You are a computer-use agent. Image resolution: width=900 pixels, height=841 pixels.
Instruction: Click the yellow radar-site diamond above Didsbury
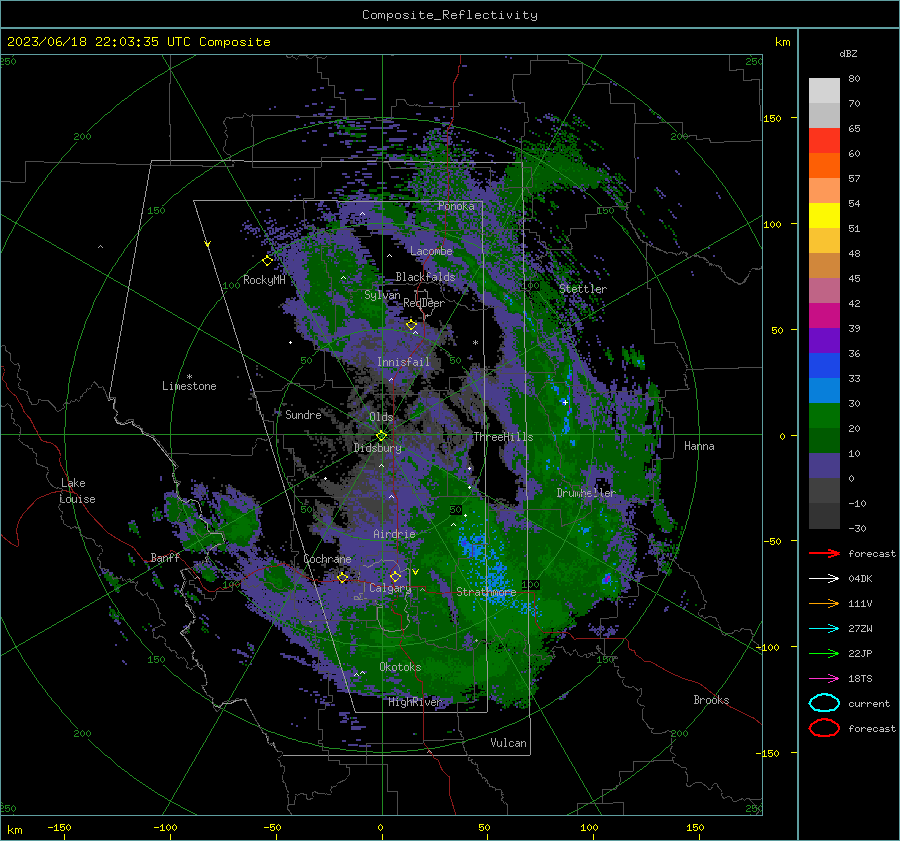click(x=381, y=436)
